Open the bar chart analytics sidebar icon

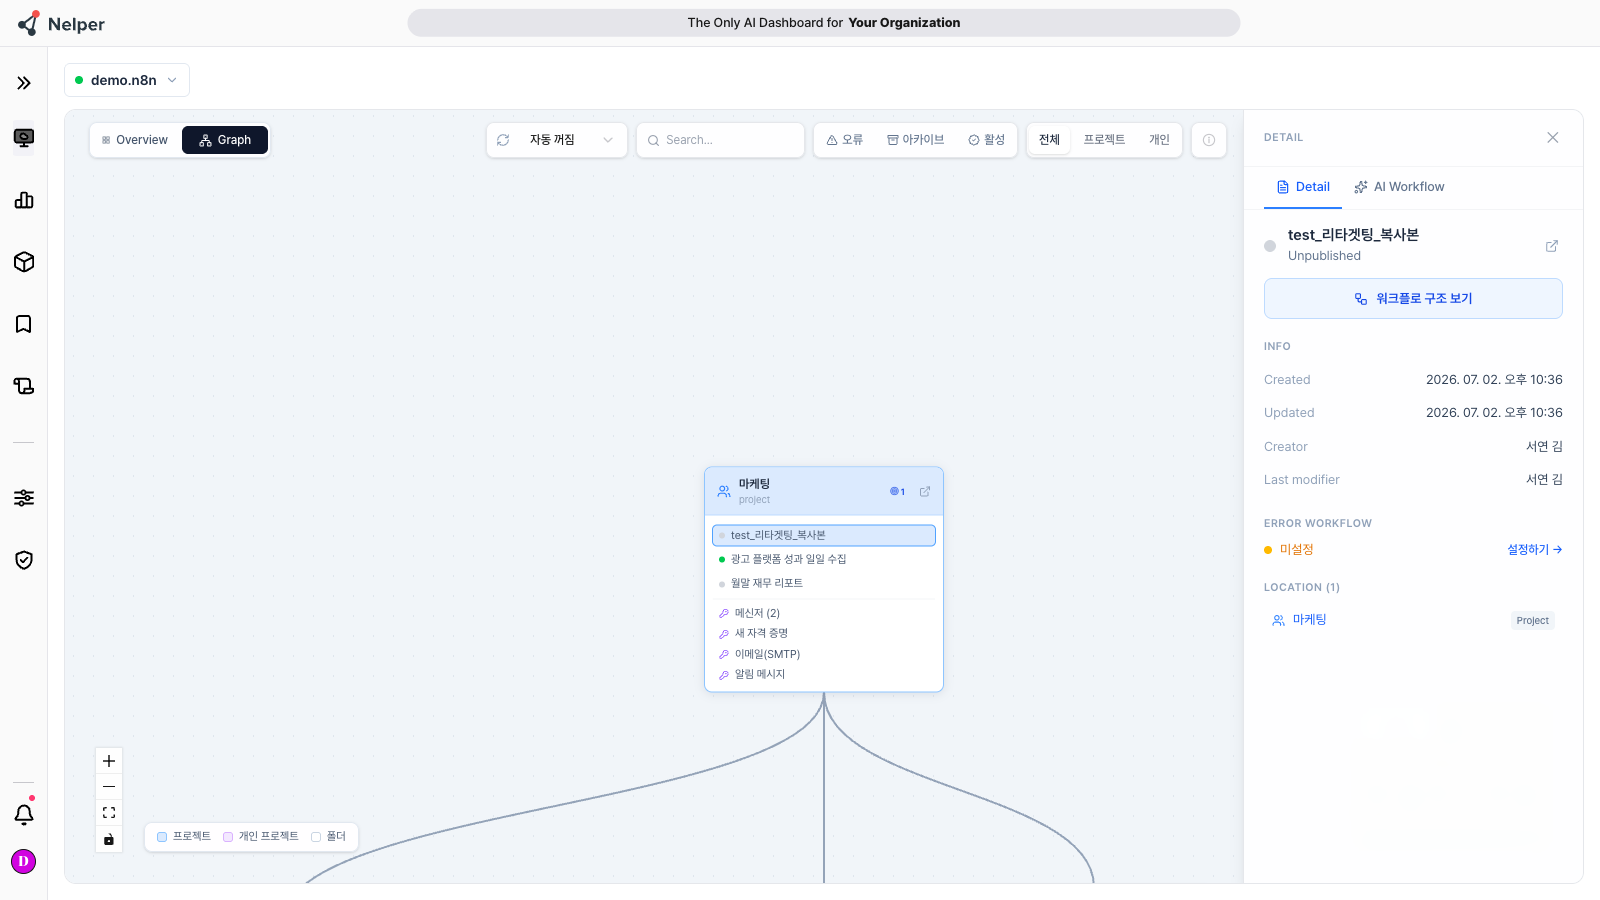coord(24,200)
